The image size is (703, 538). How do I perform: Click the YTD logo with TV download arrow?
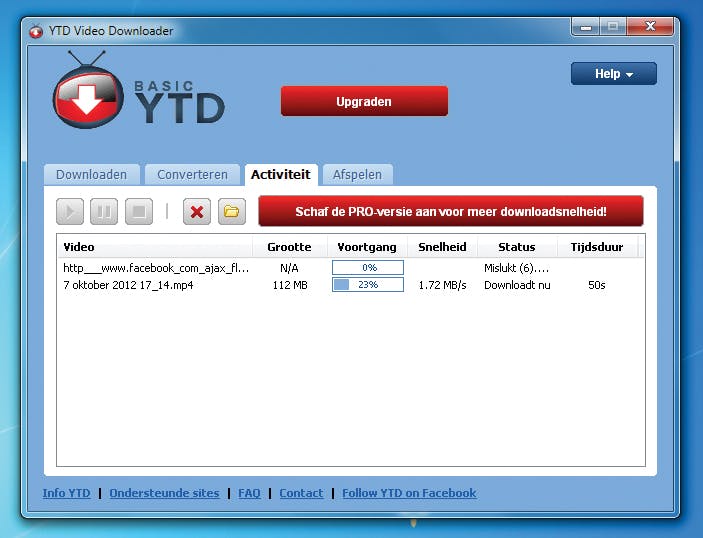[88, 91]
